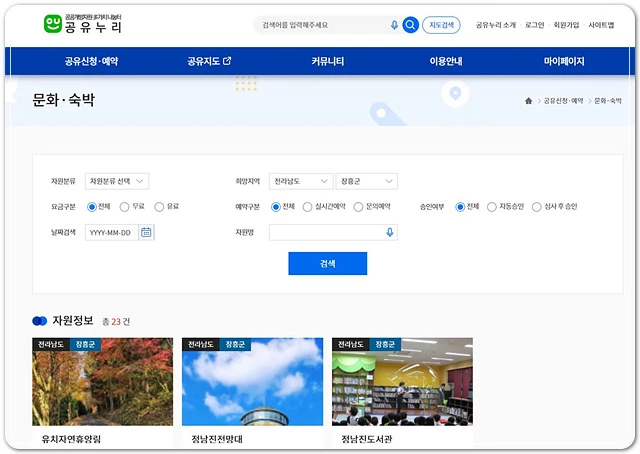Screen dimensions: 640x454
Task: Open the calendar date picker icon
Action: [147, 232]
